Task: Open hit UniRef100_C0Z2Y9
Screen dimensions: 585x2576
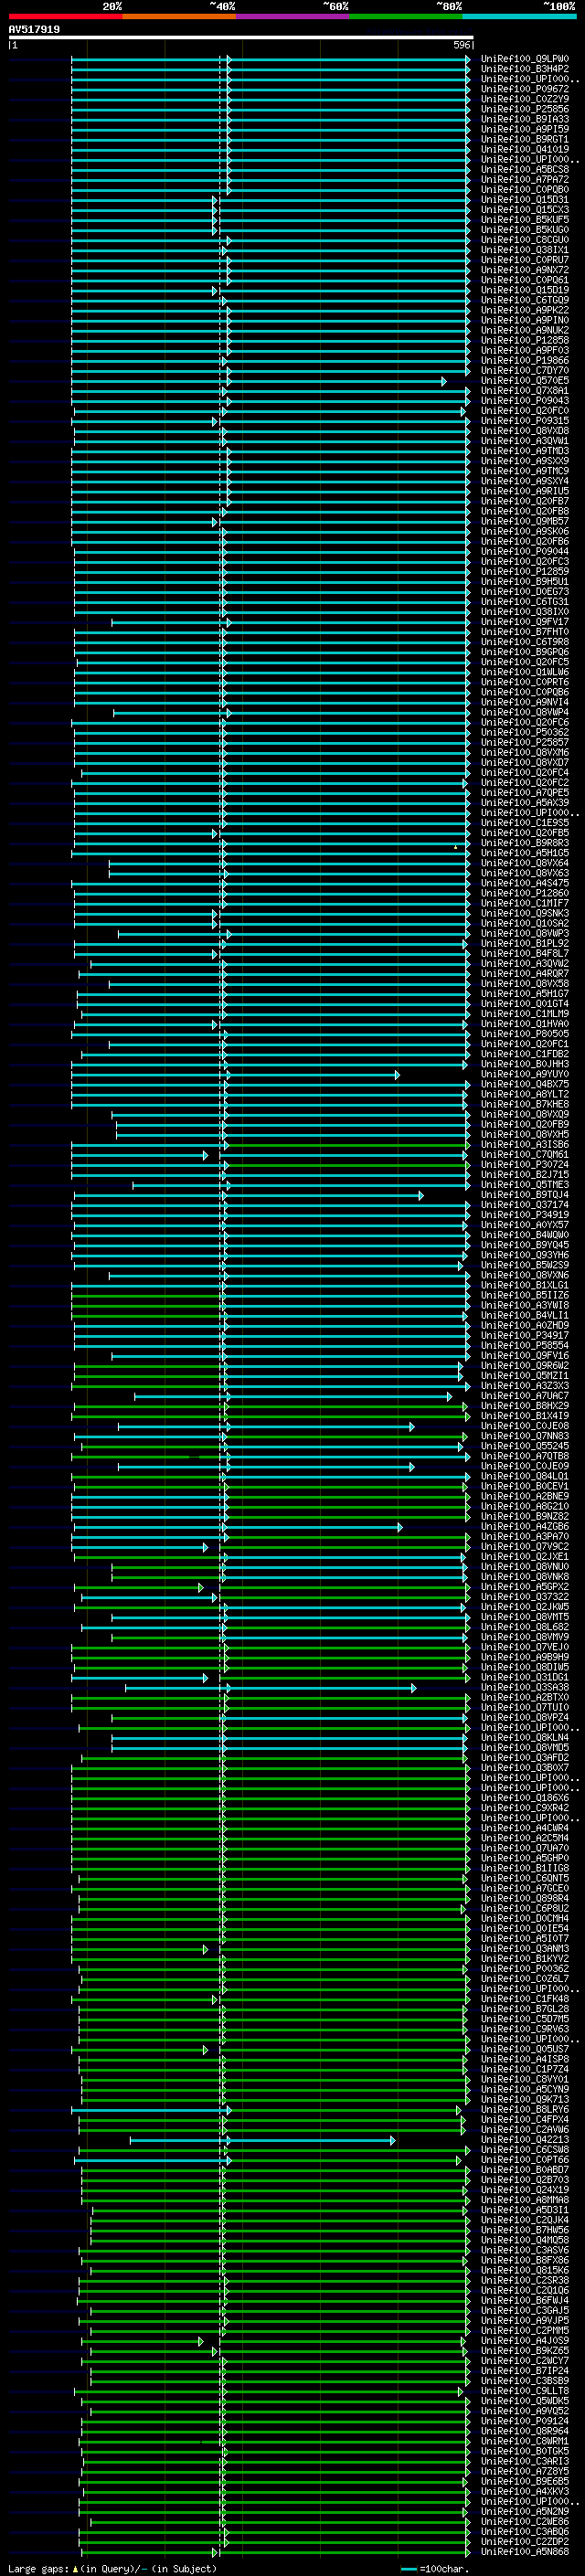Action: pyautogui.click(x=525, y=99)
